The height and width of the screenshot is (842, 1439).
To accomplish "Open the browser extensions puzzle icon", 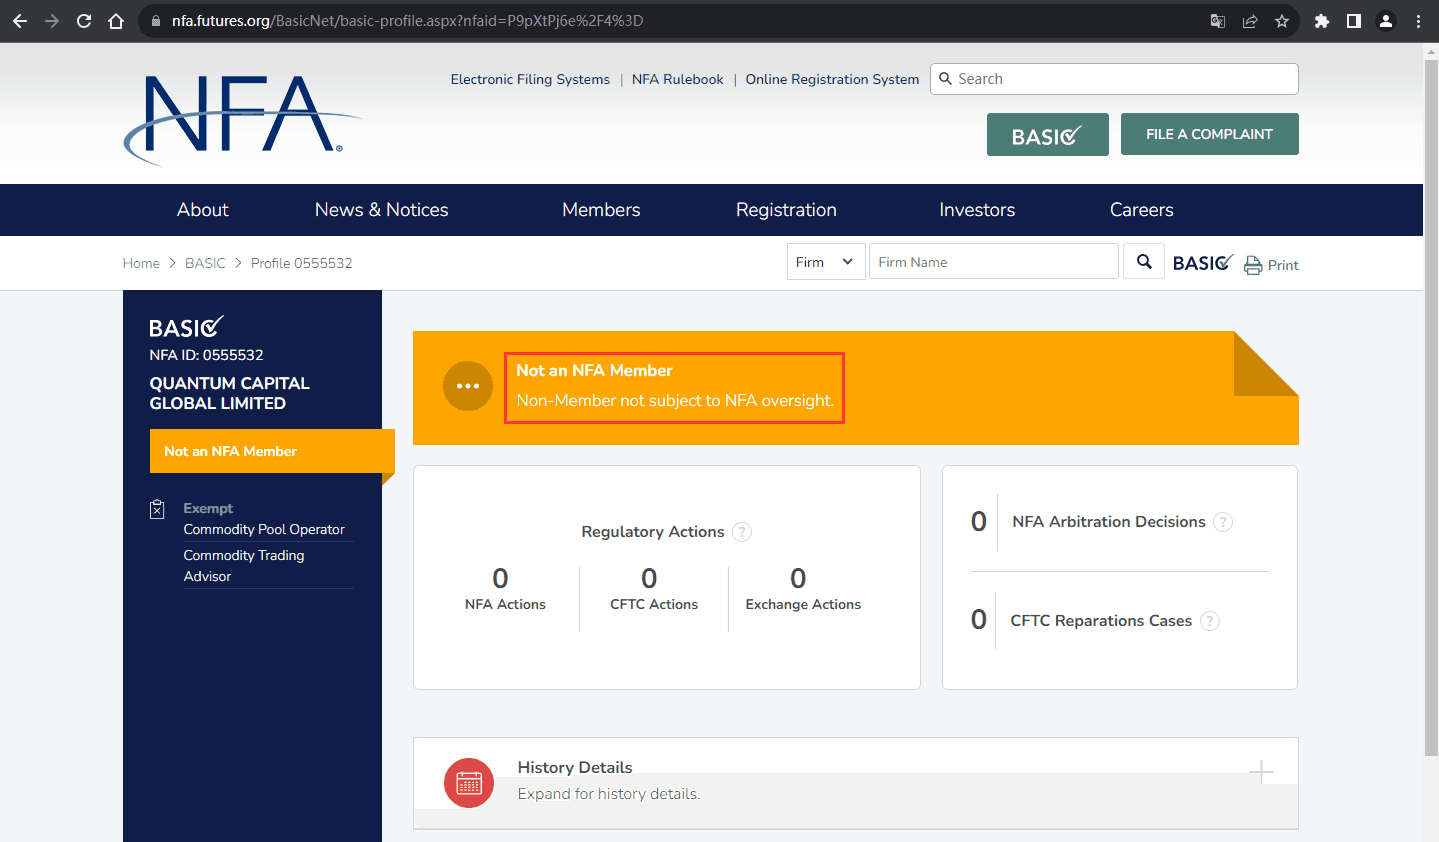I will [x=1322, y=21].
